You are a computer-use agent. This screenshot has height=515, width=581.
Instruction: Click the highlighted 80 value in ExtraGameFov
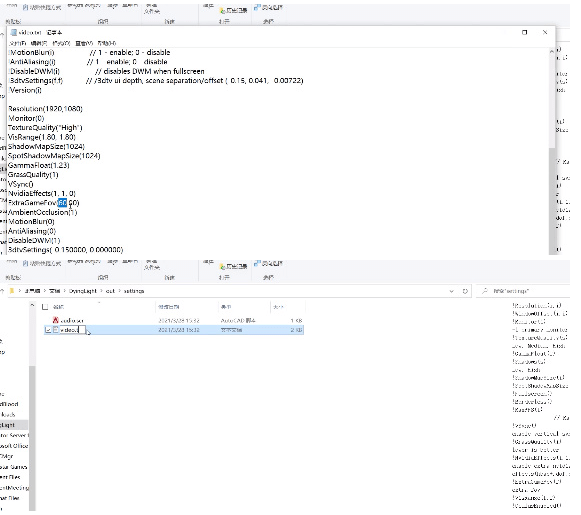(x=62, y=203)
